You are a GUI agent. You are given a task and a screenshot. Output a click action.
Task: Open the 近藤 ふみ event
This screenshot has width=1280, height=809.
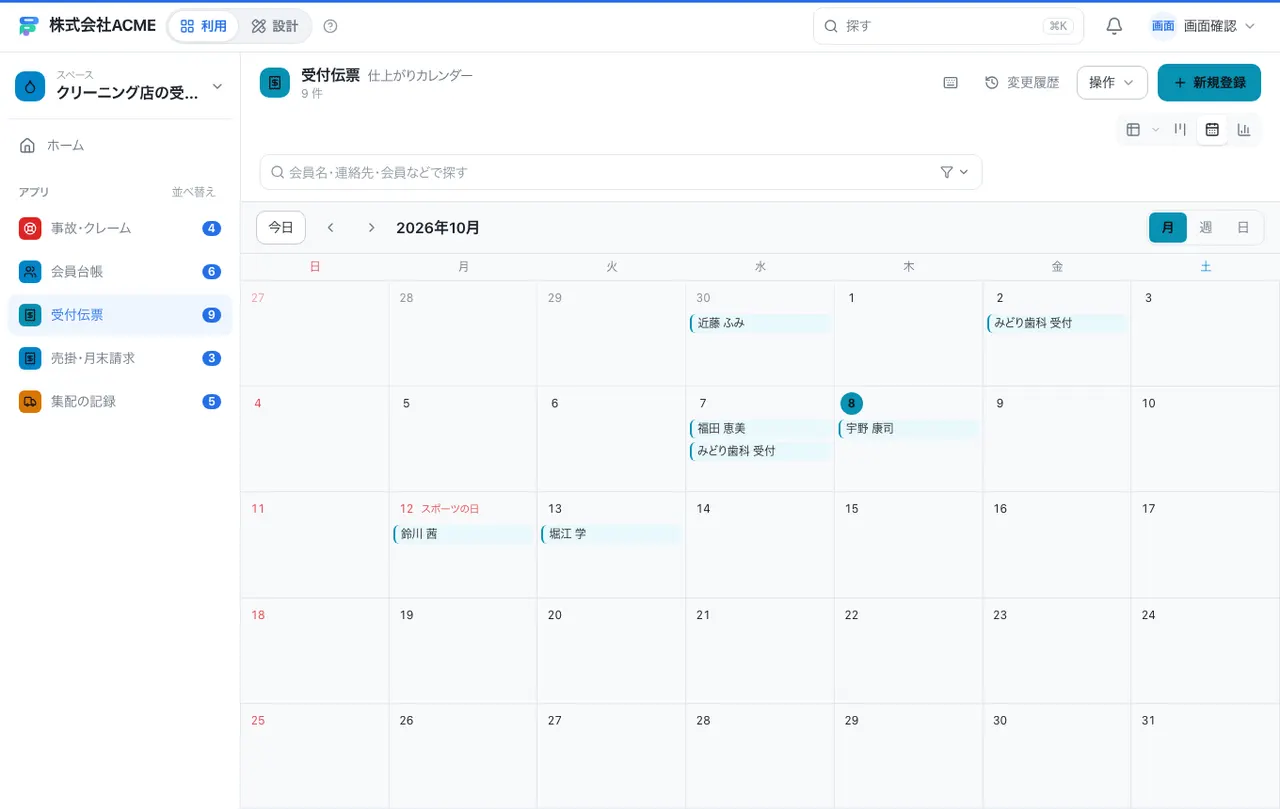tap(759, 323)
